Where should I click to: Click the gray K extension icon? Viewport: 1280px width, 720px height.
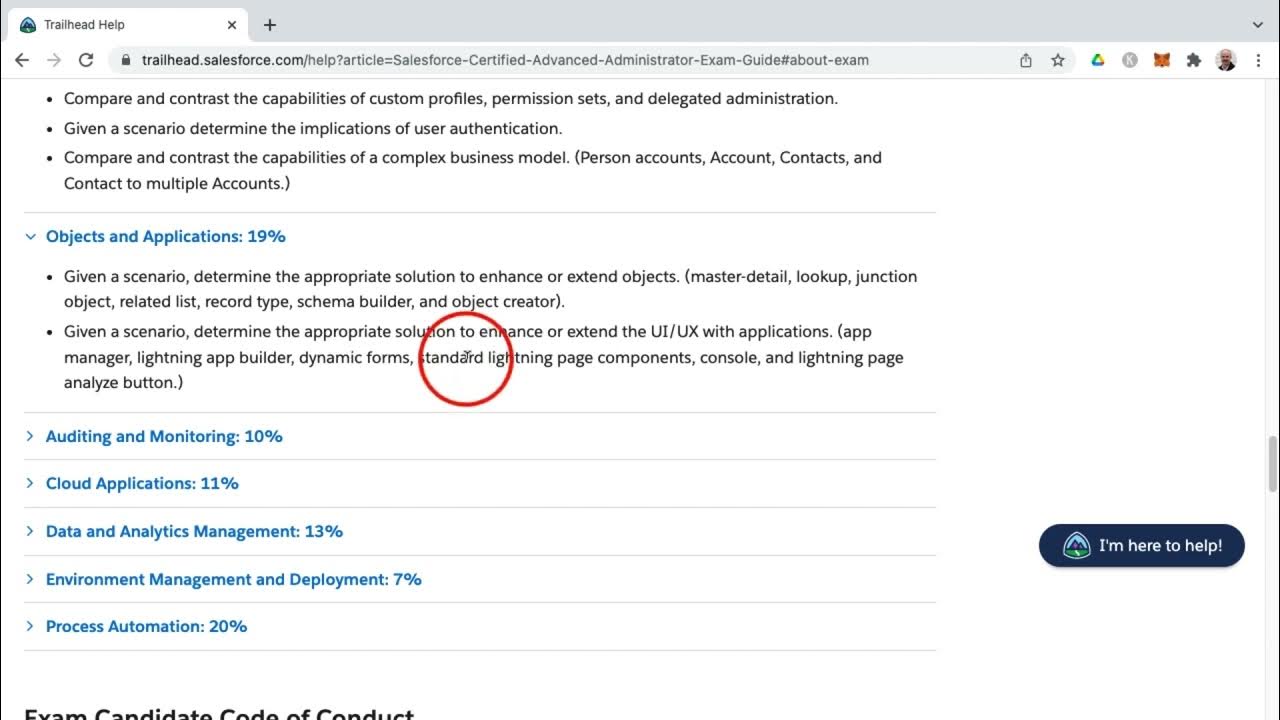pos(1129,60)
